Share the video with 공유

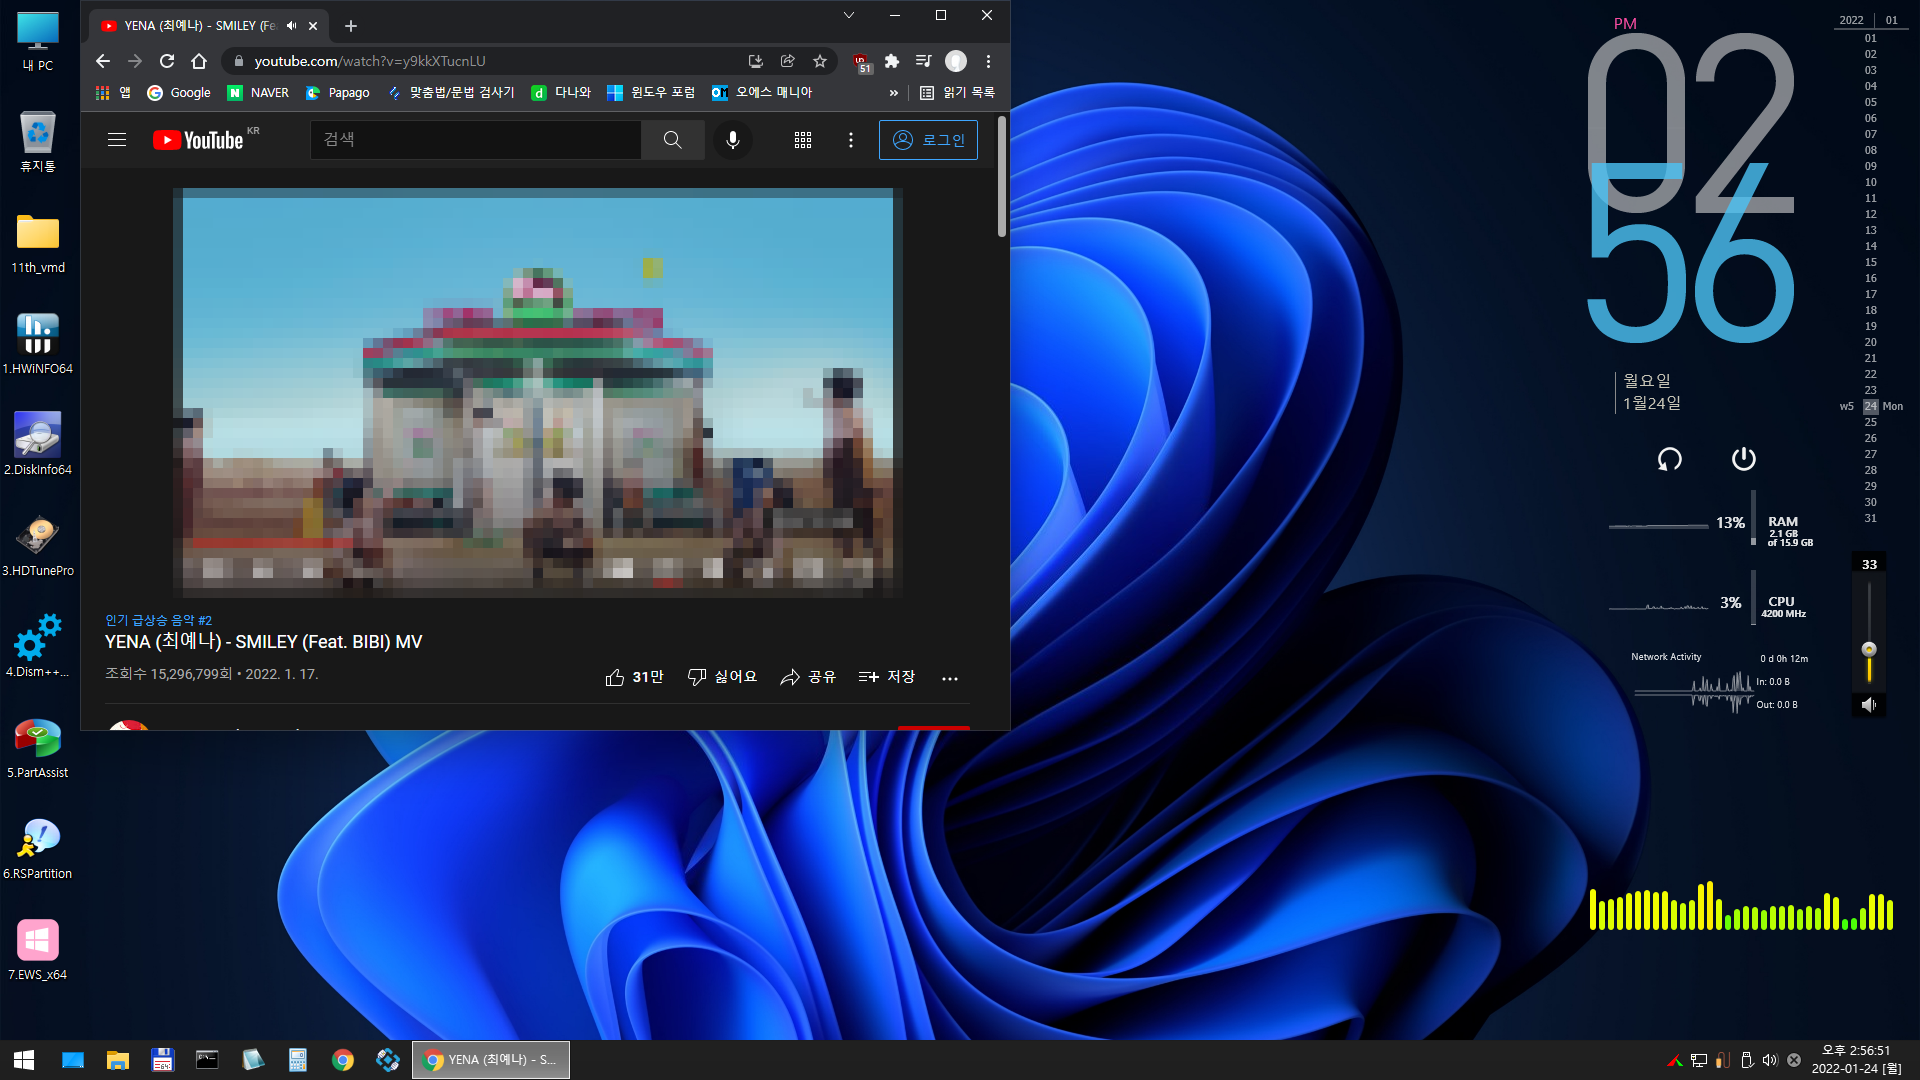click(x=808, y=677)
